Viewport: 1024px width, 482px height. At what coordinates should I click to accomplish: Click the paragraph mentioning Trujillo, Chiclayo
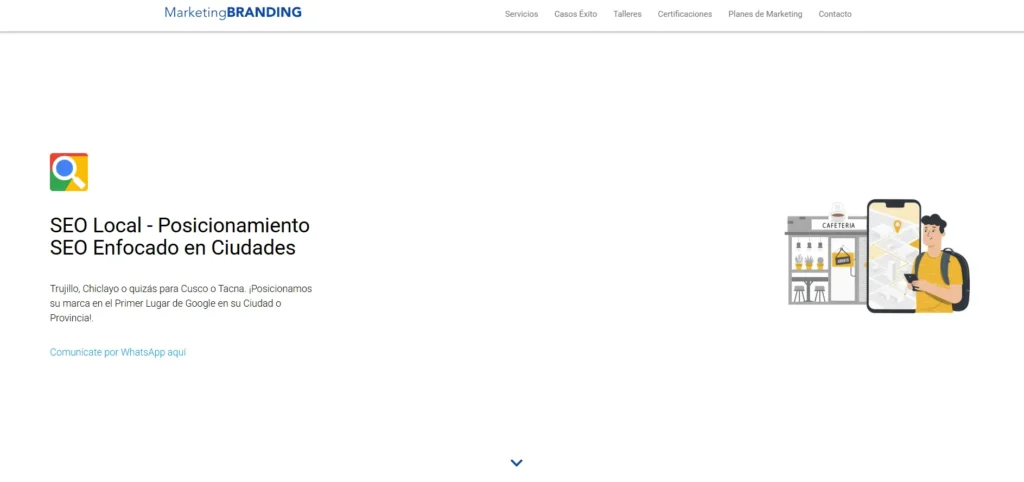pyautogui.click(x=181, y=303)
